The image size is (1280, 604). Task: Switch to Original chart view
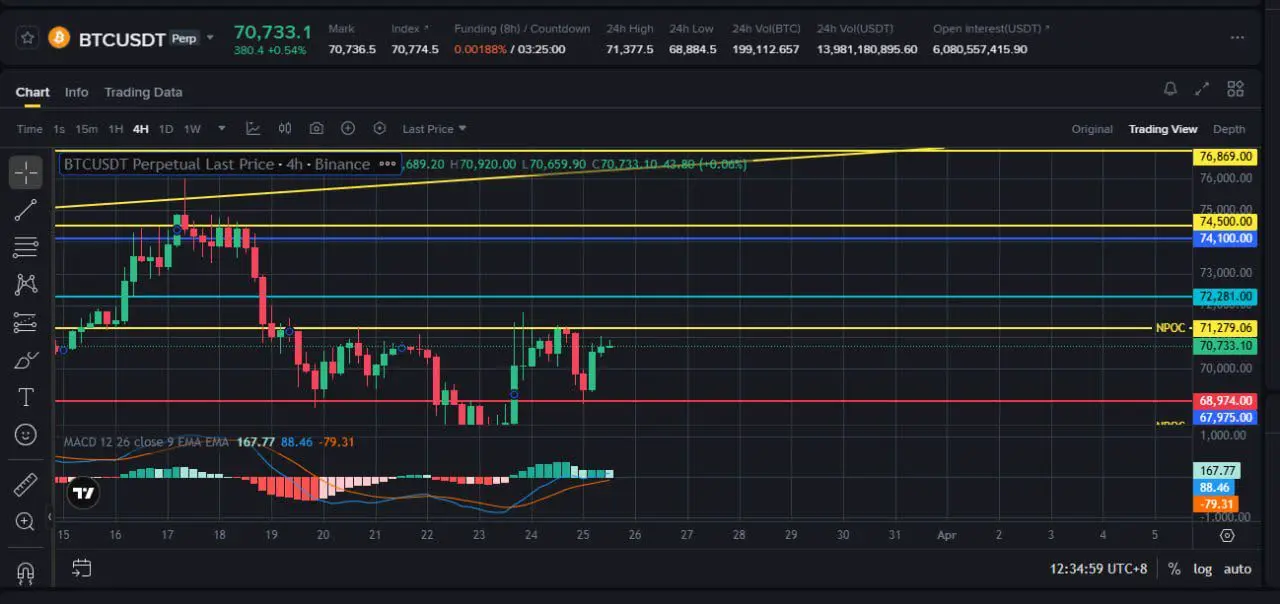click(1092, 129)
